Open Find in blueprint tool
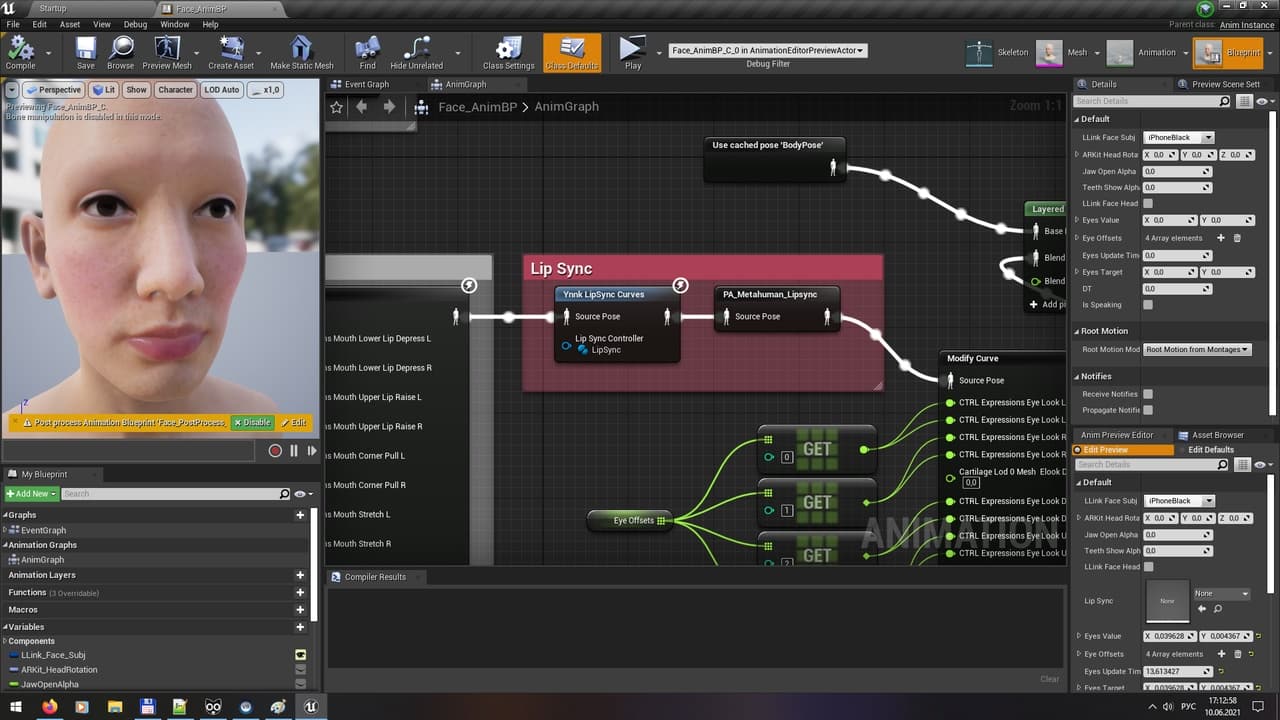This screenshot has height=720, width=1280. click(x=368, y=52)
